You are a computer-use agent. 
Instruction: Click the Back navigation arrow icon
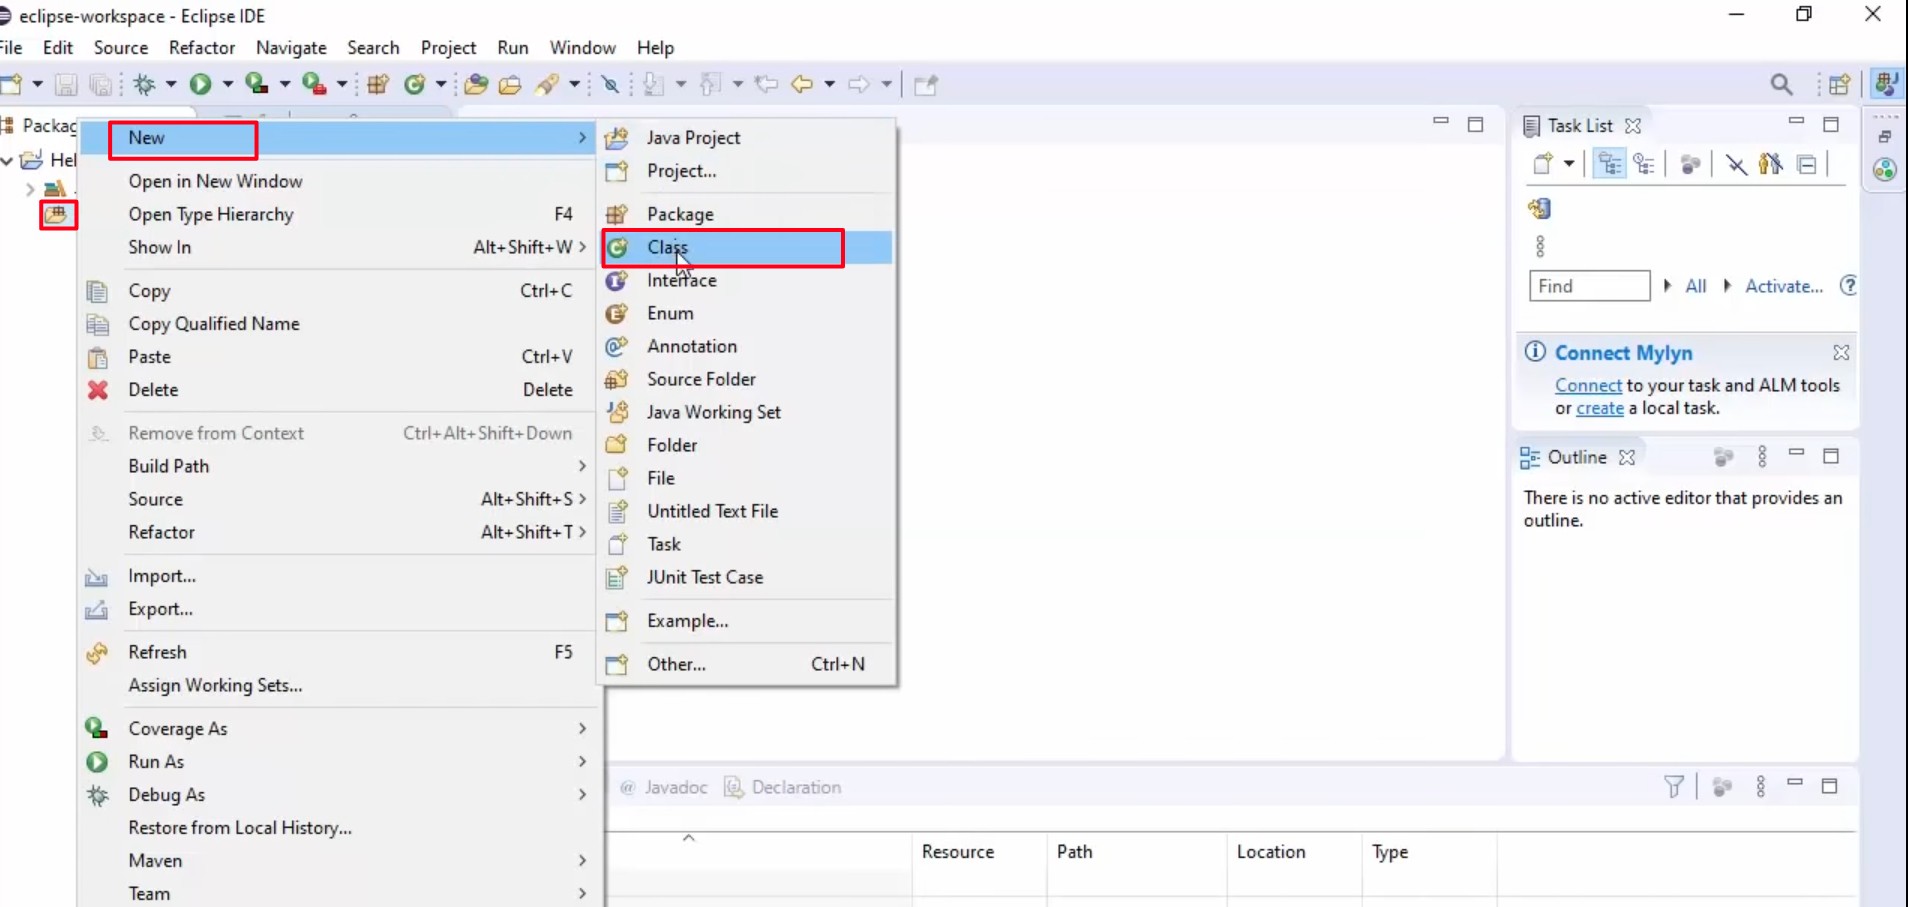point(802,85)
